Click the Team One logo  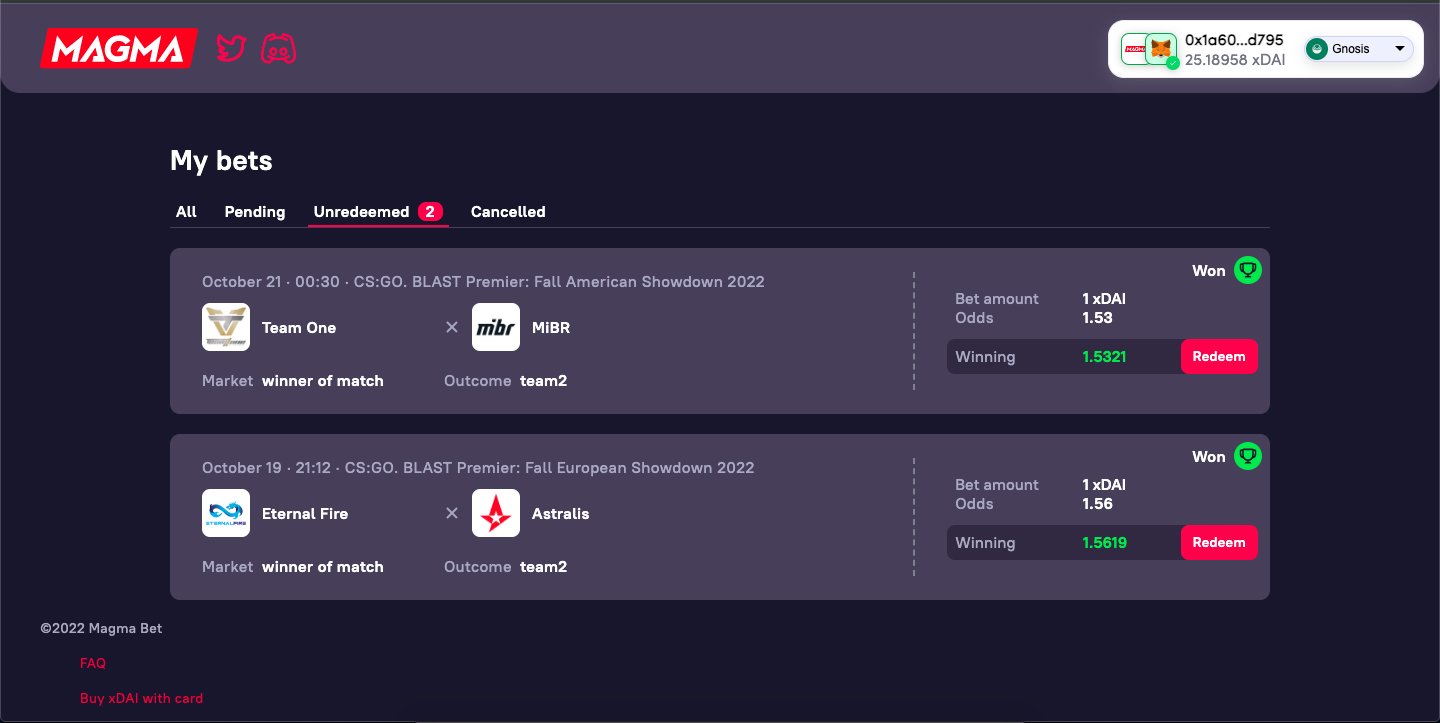[x=226, y=327]
